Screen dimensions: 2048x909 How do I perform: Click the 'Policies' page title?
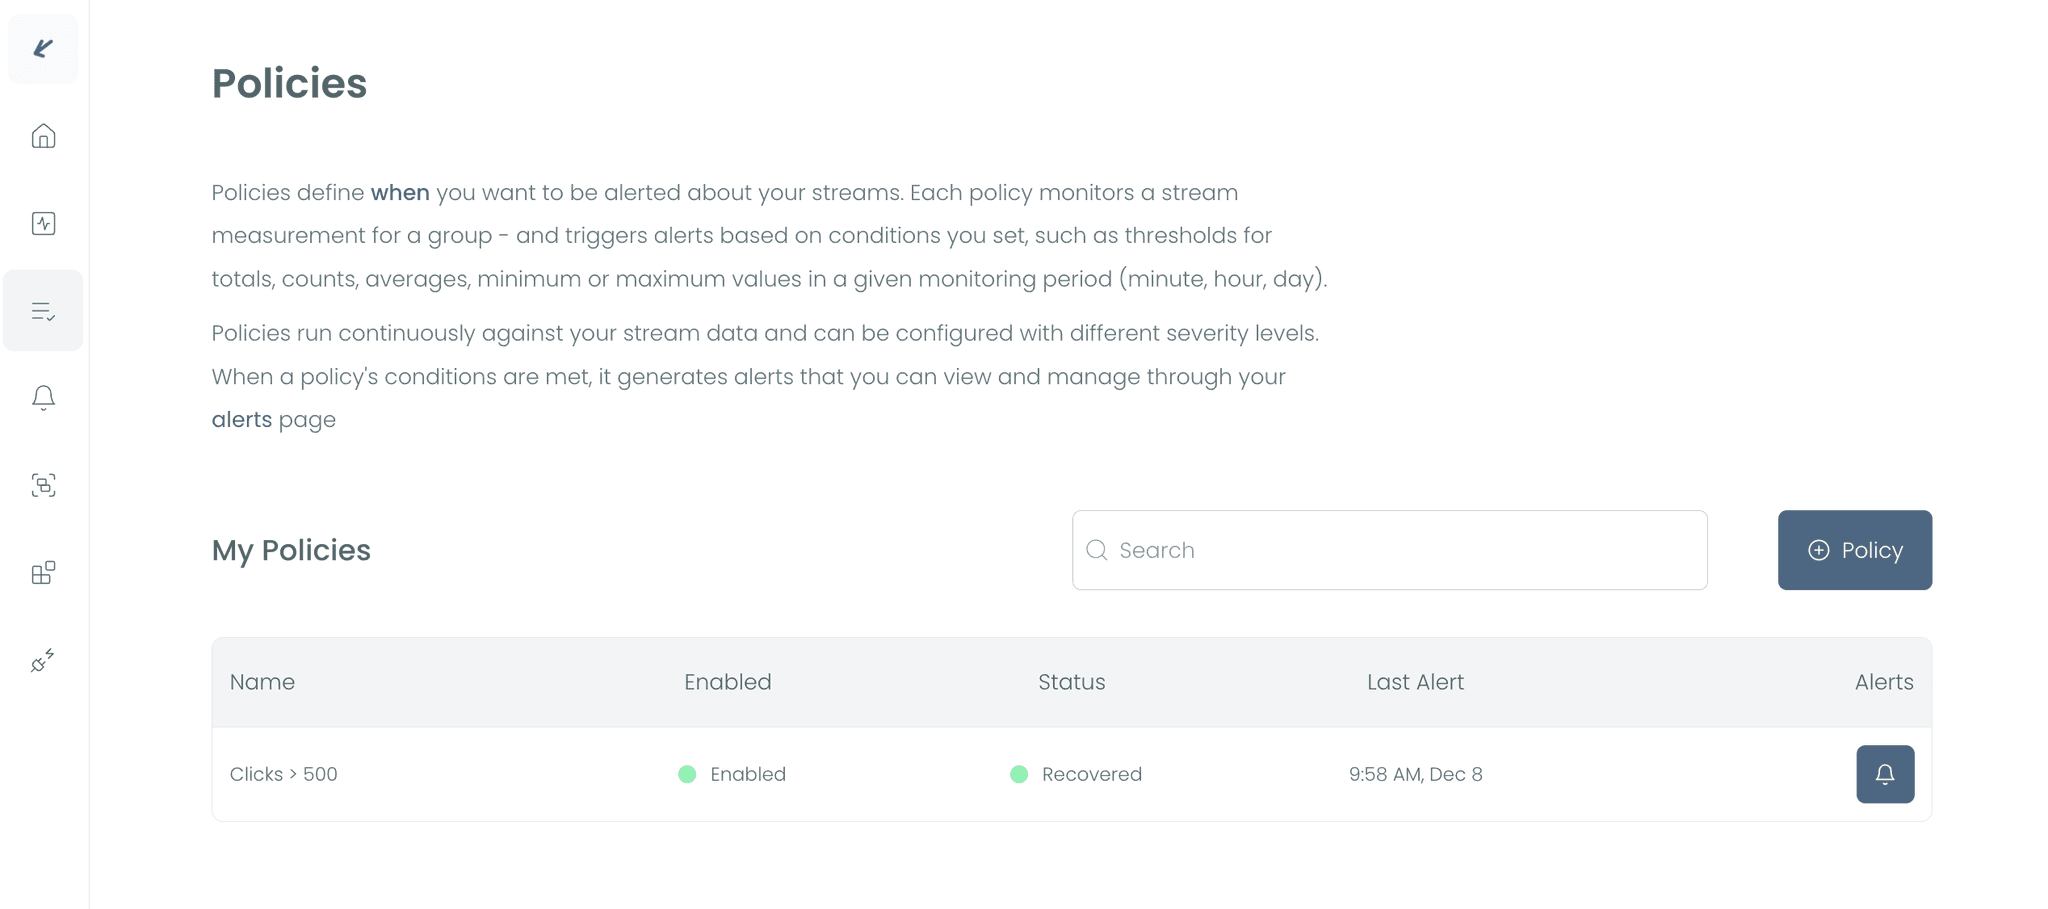[289, 83]
